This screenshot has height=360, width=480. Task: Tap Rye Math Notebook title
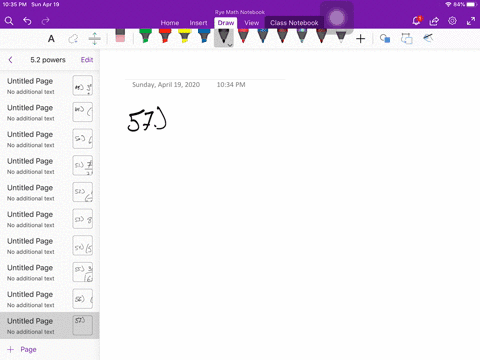coord(240,12)
